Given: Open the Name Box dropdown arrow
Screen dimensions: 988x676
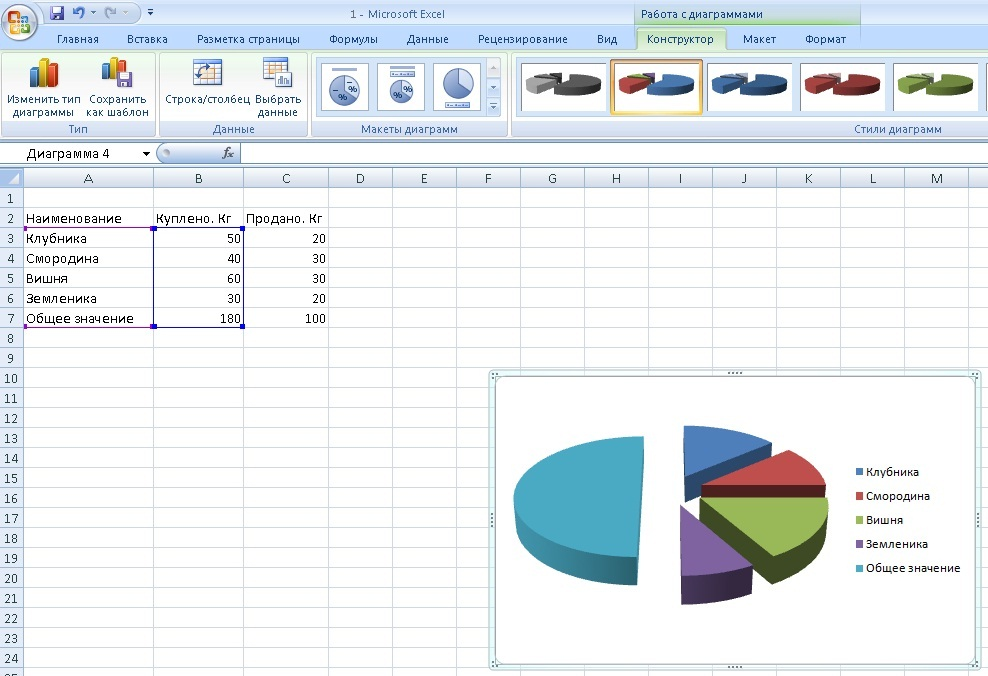Looking at the screenshot, I should (x=146, y=154).
